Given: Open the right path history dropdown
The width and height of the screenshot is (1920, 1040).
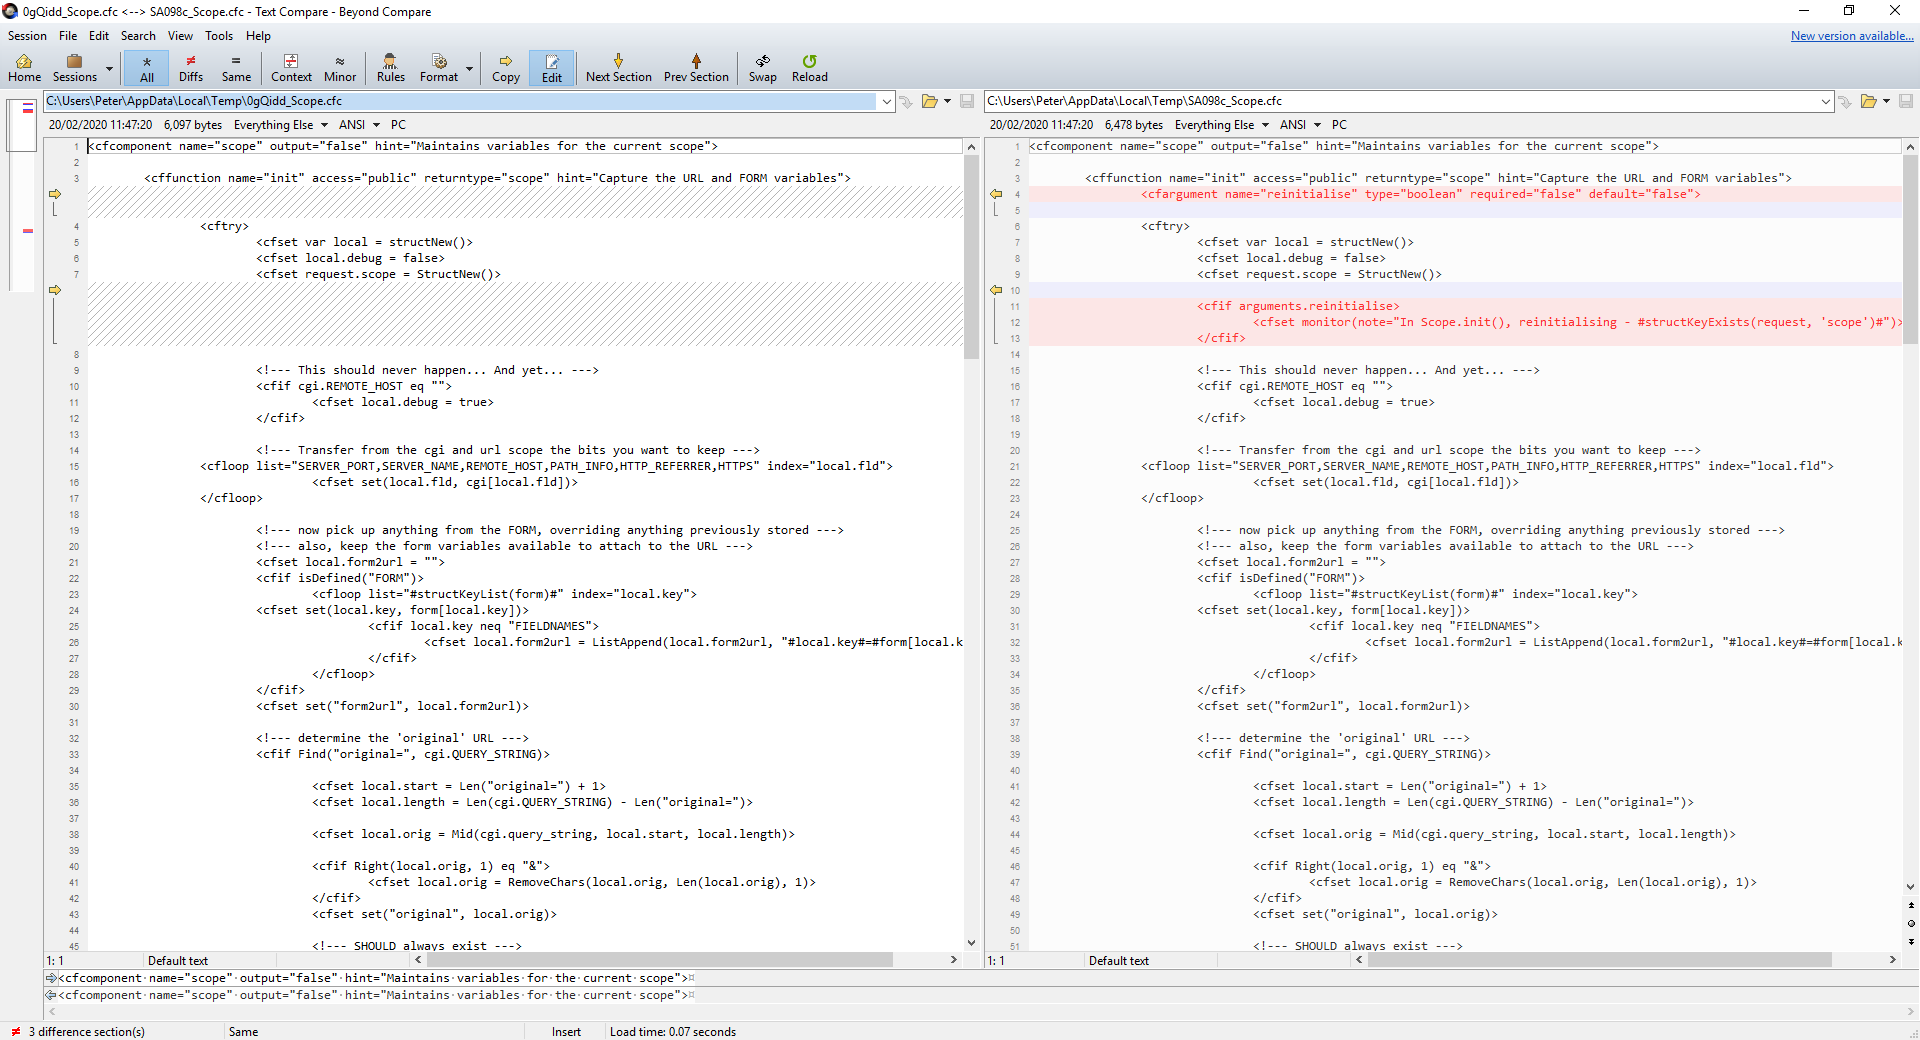Looking at the screenshot, I should tap(1826, 101).
